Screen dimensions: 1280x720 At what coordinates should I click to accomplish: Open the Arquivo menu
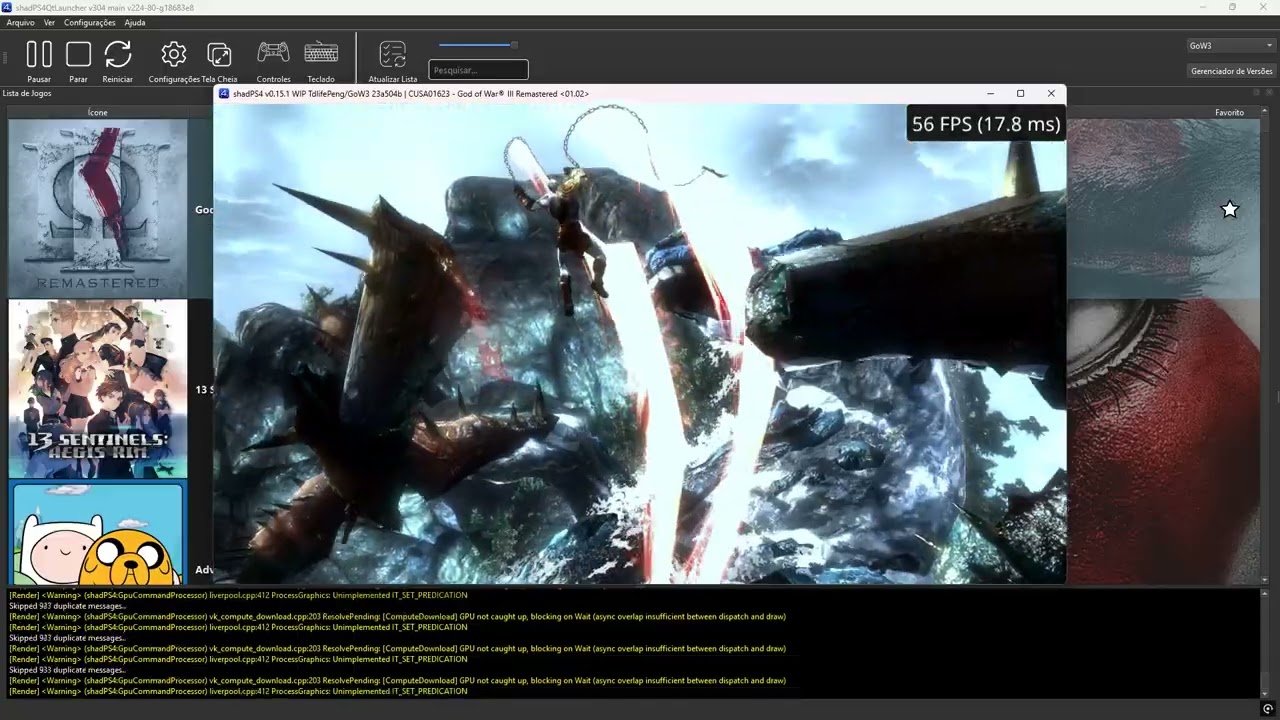(20, 22)
